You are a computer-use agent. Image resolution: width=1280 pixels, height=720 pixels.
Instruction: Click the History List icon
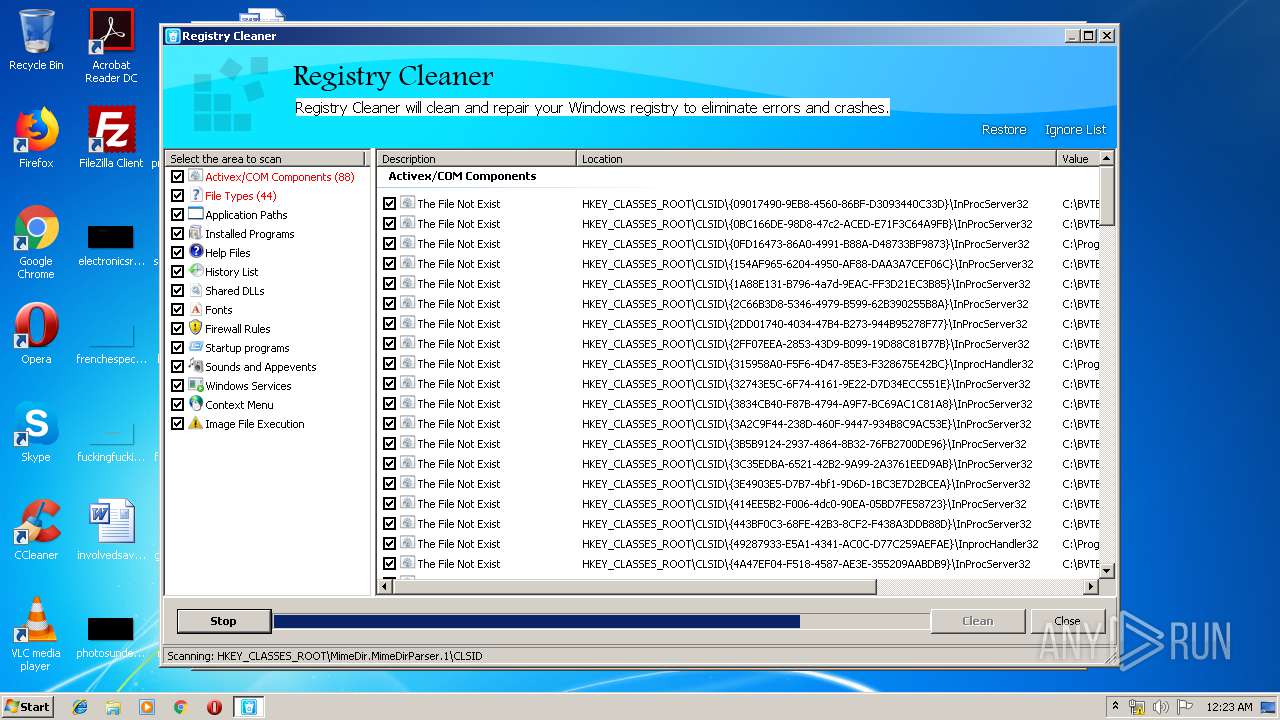tap(196, 271)
